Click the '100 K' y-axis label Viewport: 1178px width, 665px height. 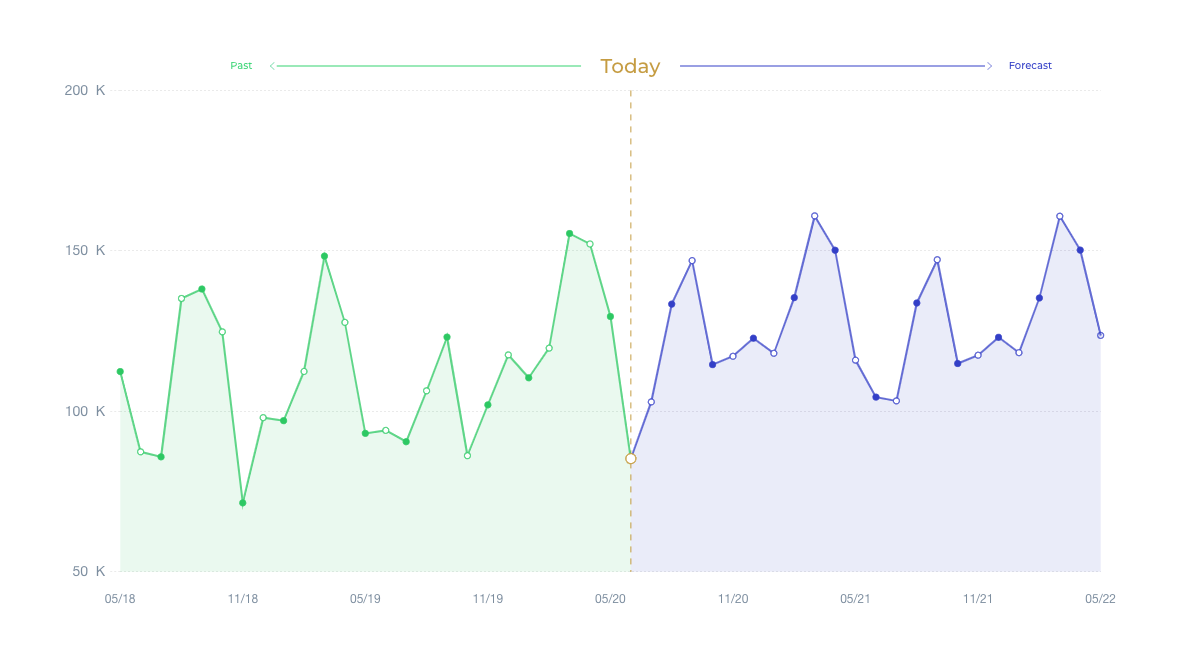coord(85,411)
